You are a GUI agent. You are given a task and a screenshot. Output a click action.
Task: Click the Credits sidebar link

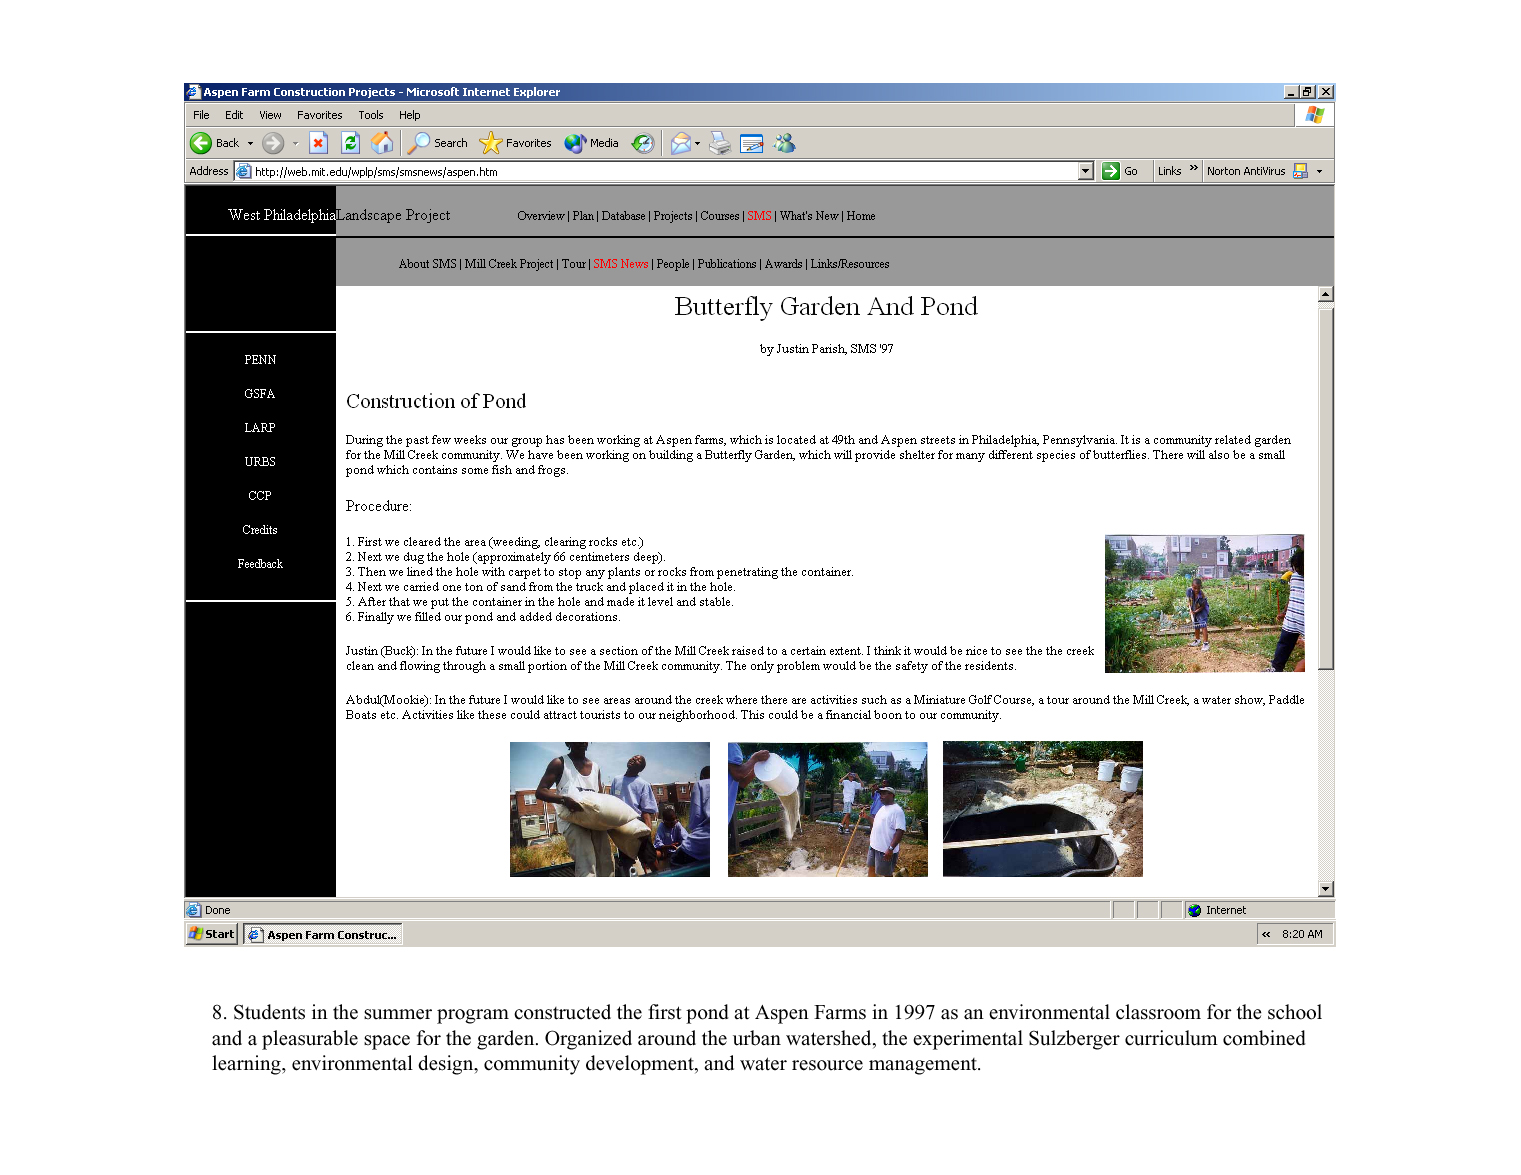[x=260, y=530]
